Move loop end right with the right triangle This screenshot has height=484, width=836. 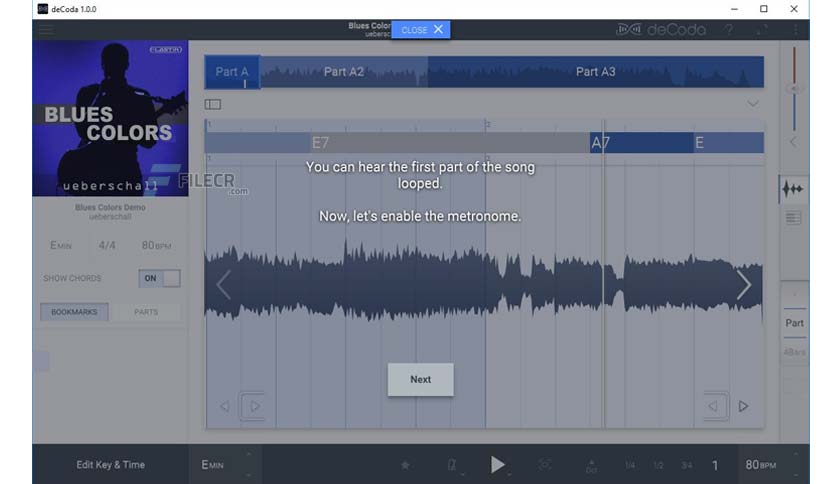(x=743, y=407)
